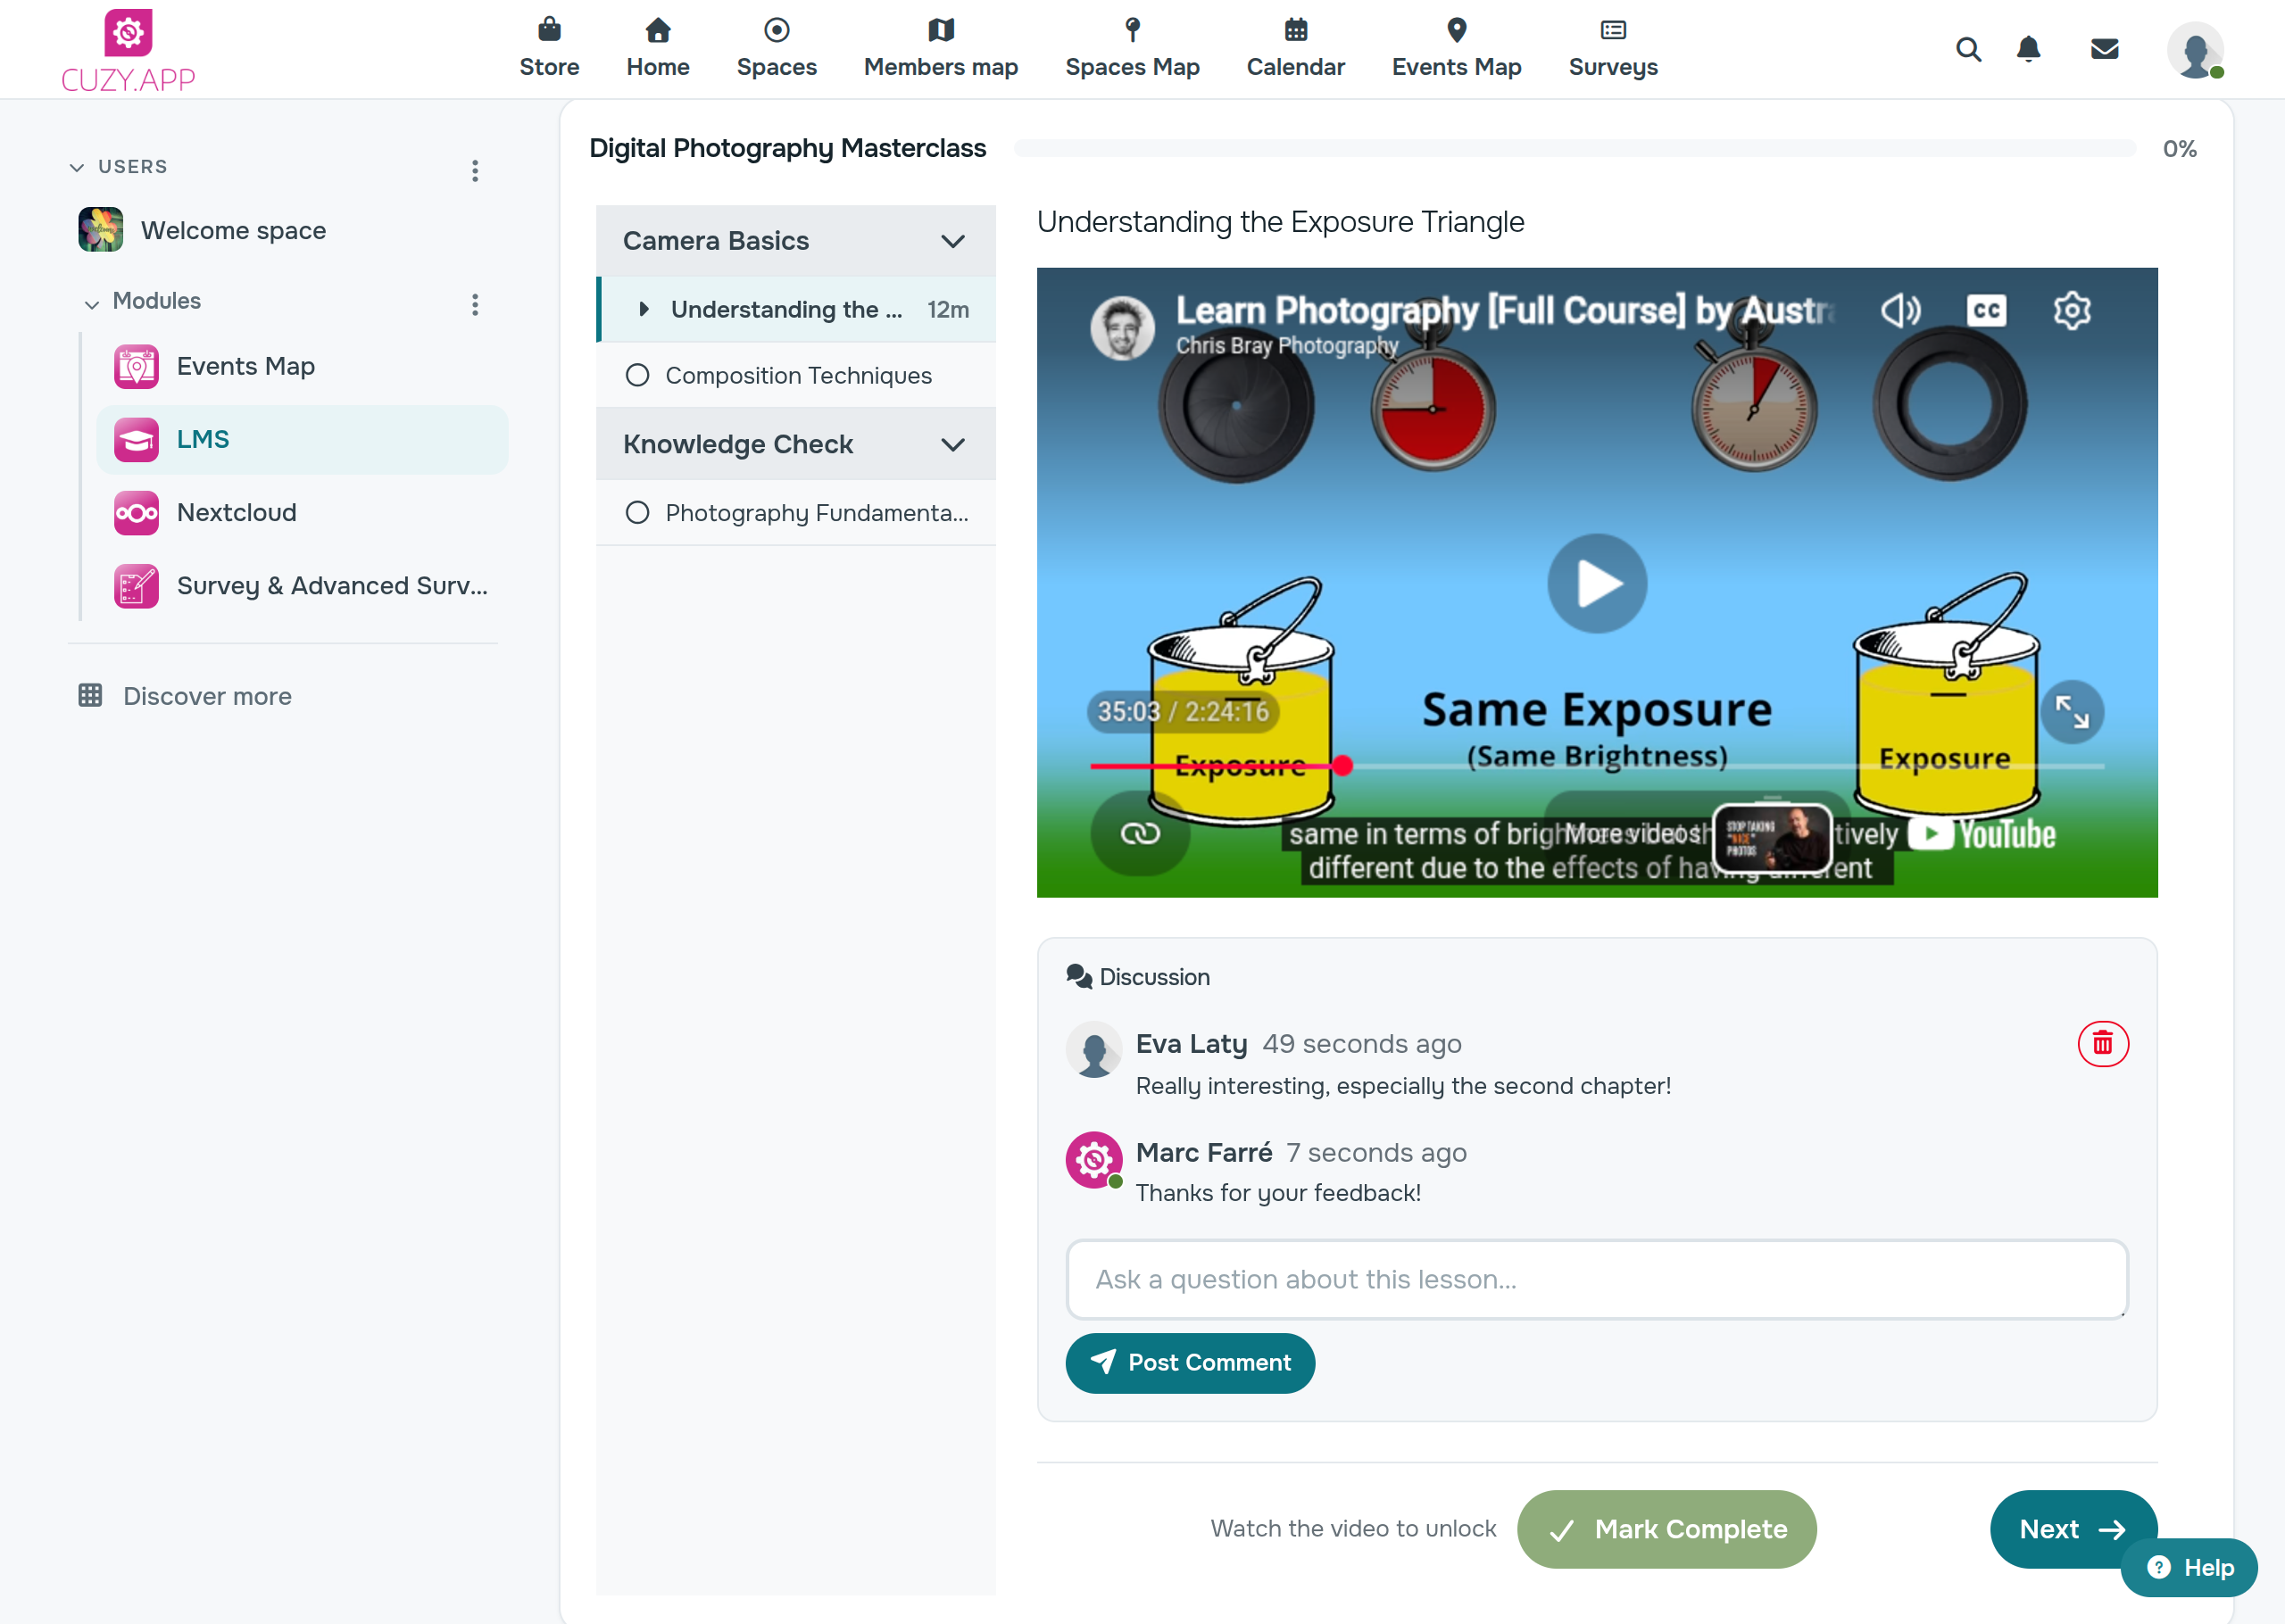Click video volume speaker icon
Viewport: 2285px width, 1624px height.
[x=1900, y=311]
